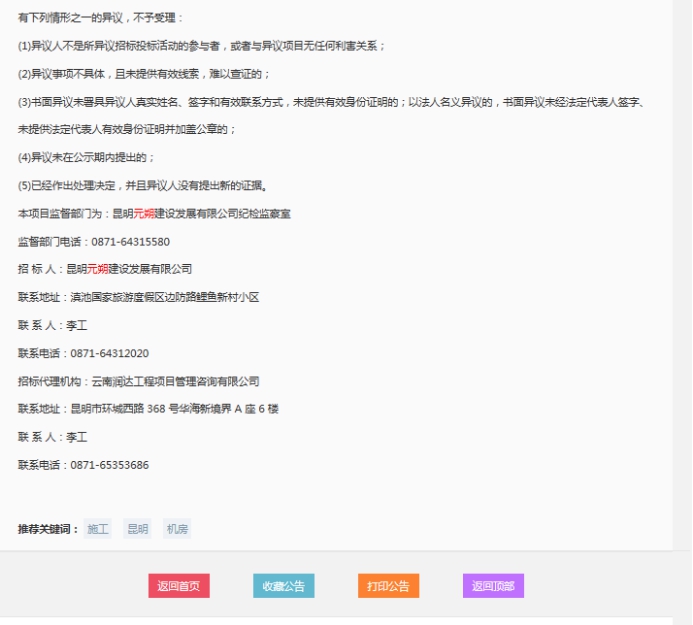Click rule (4) 异议未在公示期内提出的
This screenshot has width=693, height=625.
(86, 158)
